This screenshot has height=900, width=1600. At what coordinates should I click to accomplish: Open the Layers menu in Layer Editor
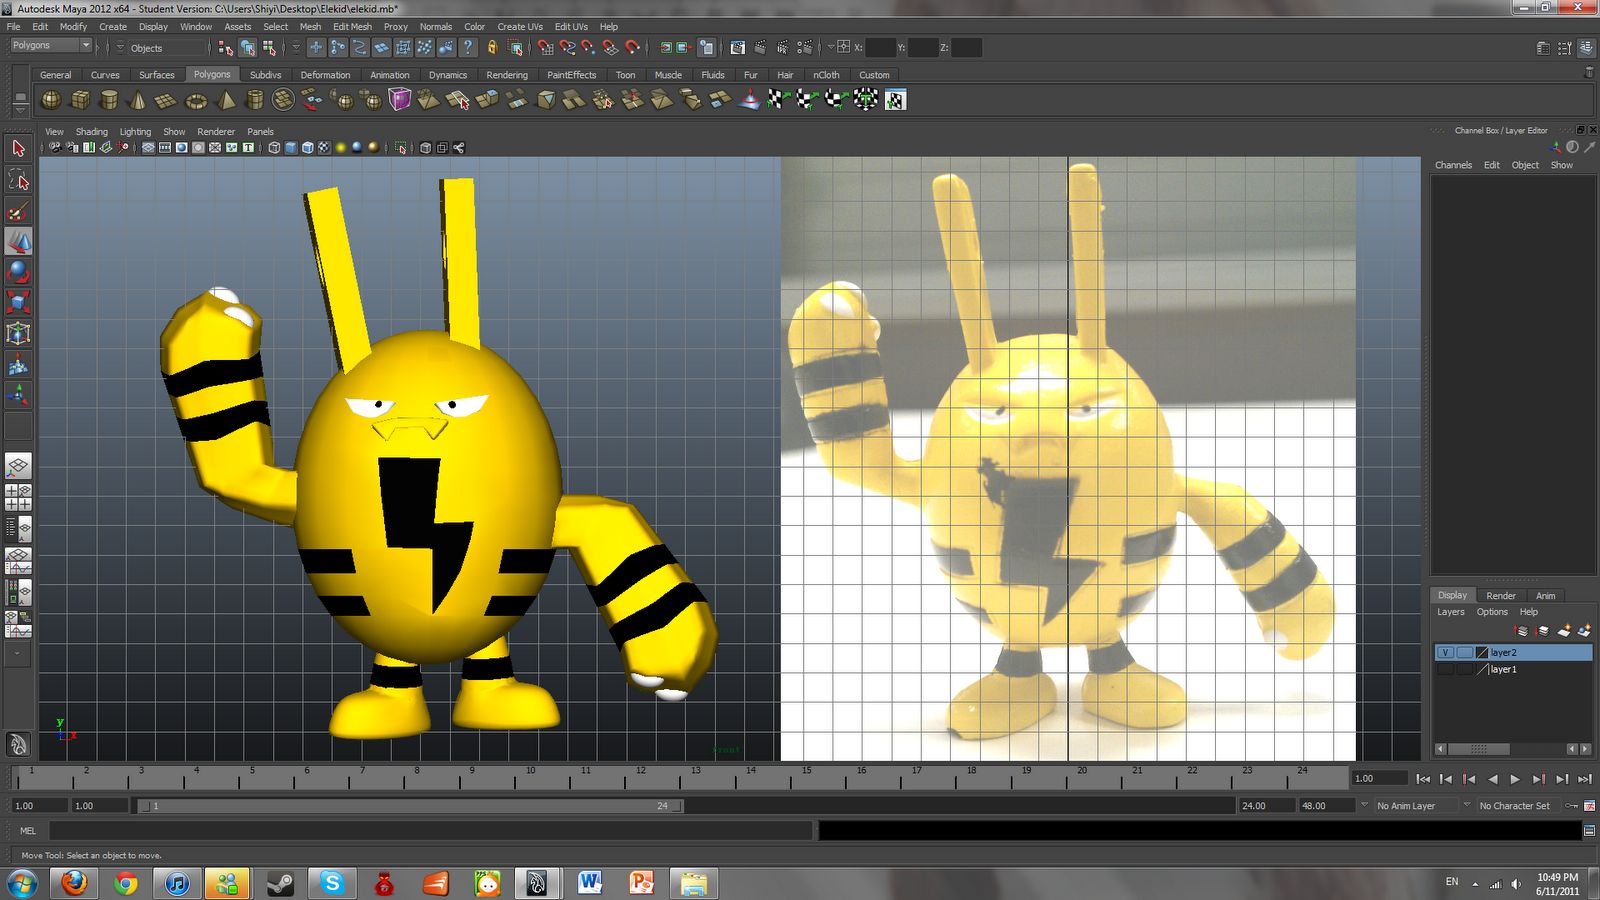point(1450,612)
